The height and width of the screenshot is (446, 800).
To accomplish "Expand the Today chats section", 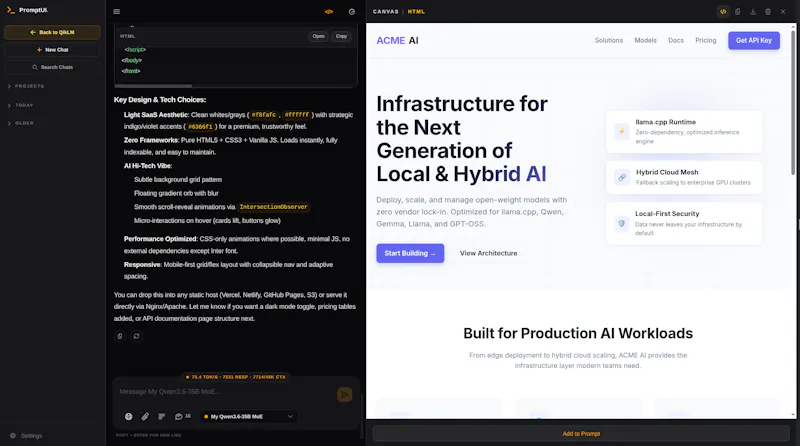I will pyautogui.click(x=21, y=105).
